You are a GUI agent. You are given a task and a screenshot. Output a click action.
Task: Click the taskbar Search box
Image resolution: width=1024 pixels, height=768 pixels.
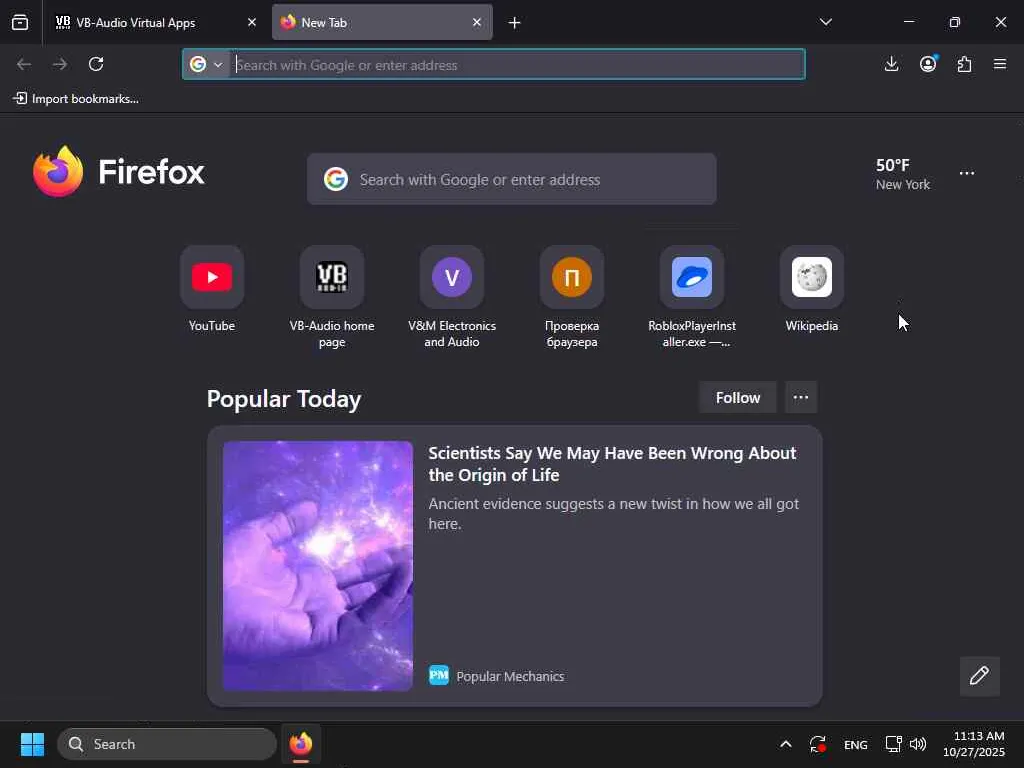(167, 744)
